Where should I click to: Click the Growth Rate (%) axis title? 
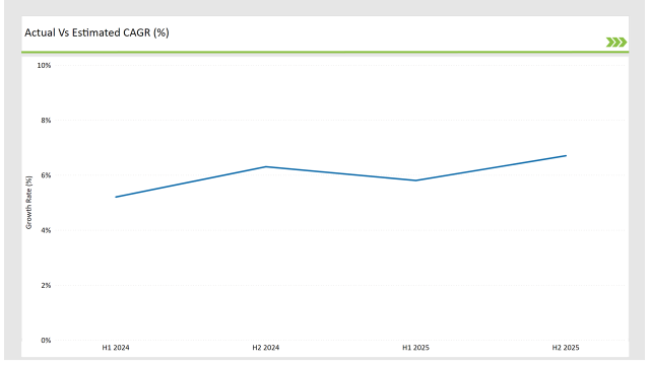pos(29,202)
